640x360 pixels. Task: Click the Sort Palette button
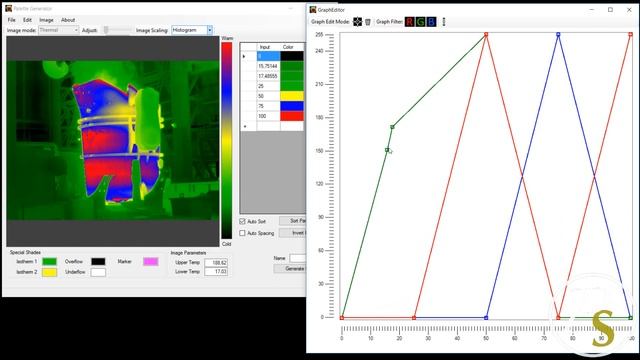coord(293,221)
